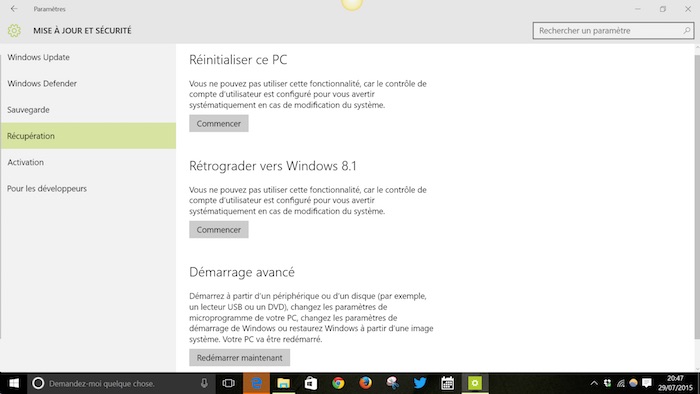Viewport: 700px width, 394px height.
Task: Open the Windows Store from the taskbar
Action: [311, 383]
